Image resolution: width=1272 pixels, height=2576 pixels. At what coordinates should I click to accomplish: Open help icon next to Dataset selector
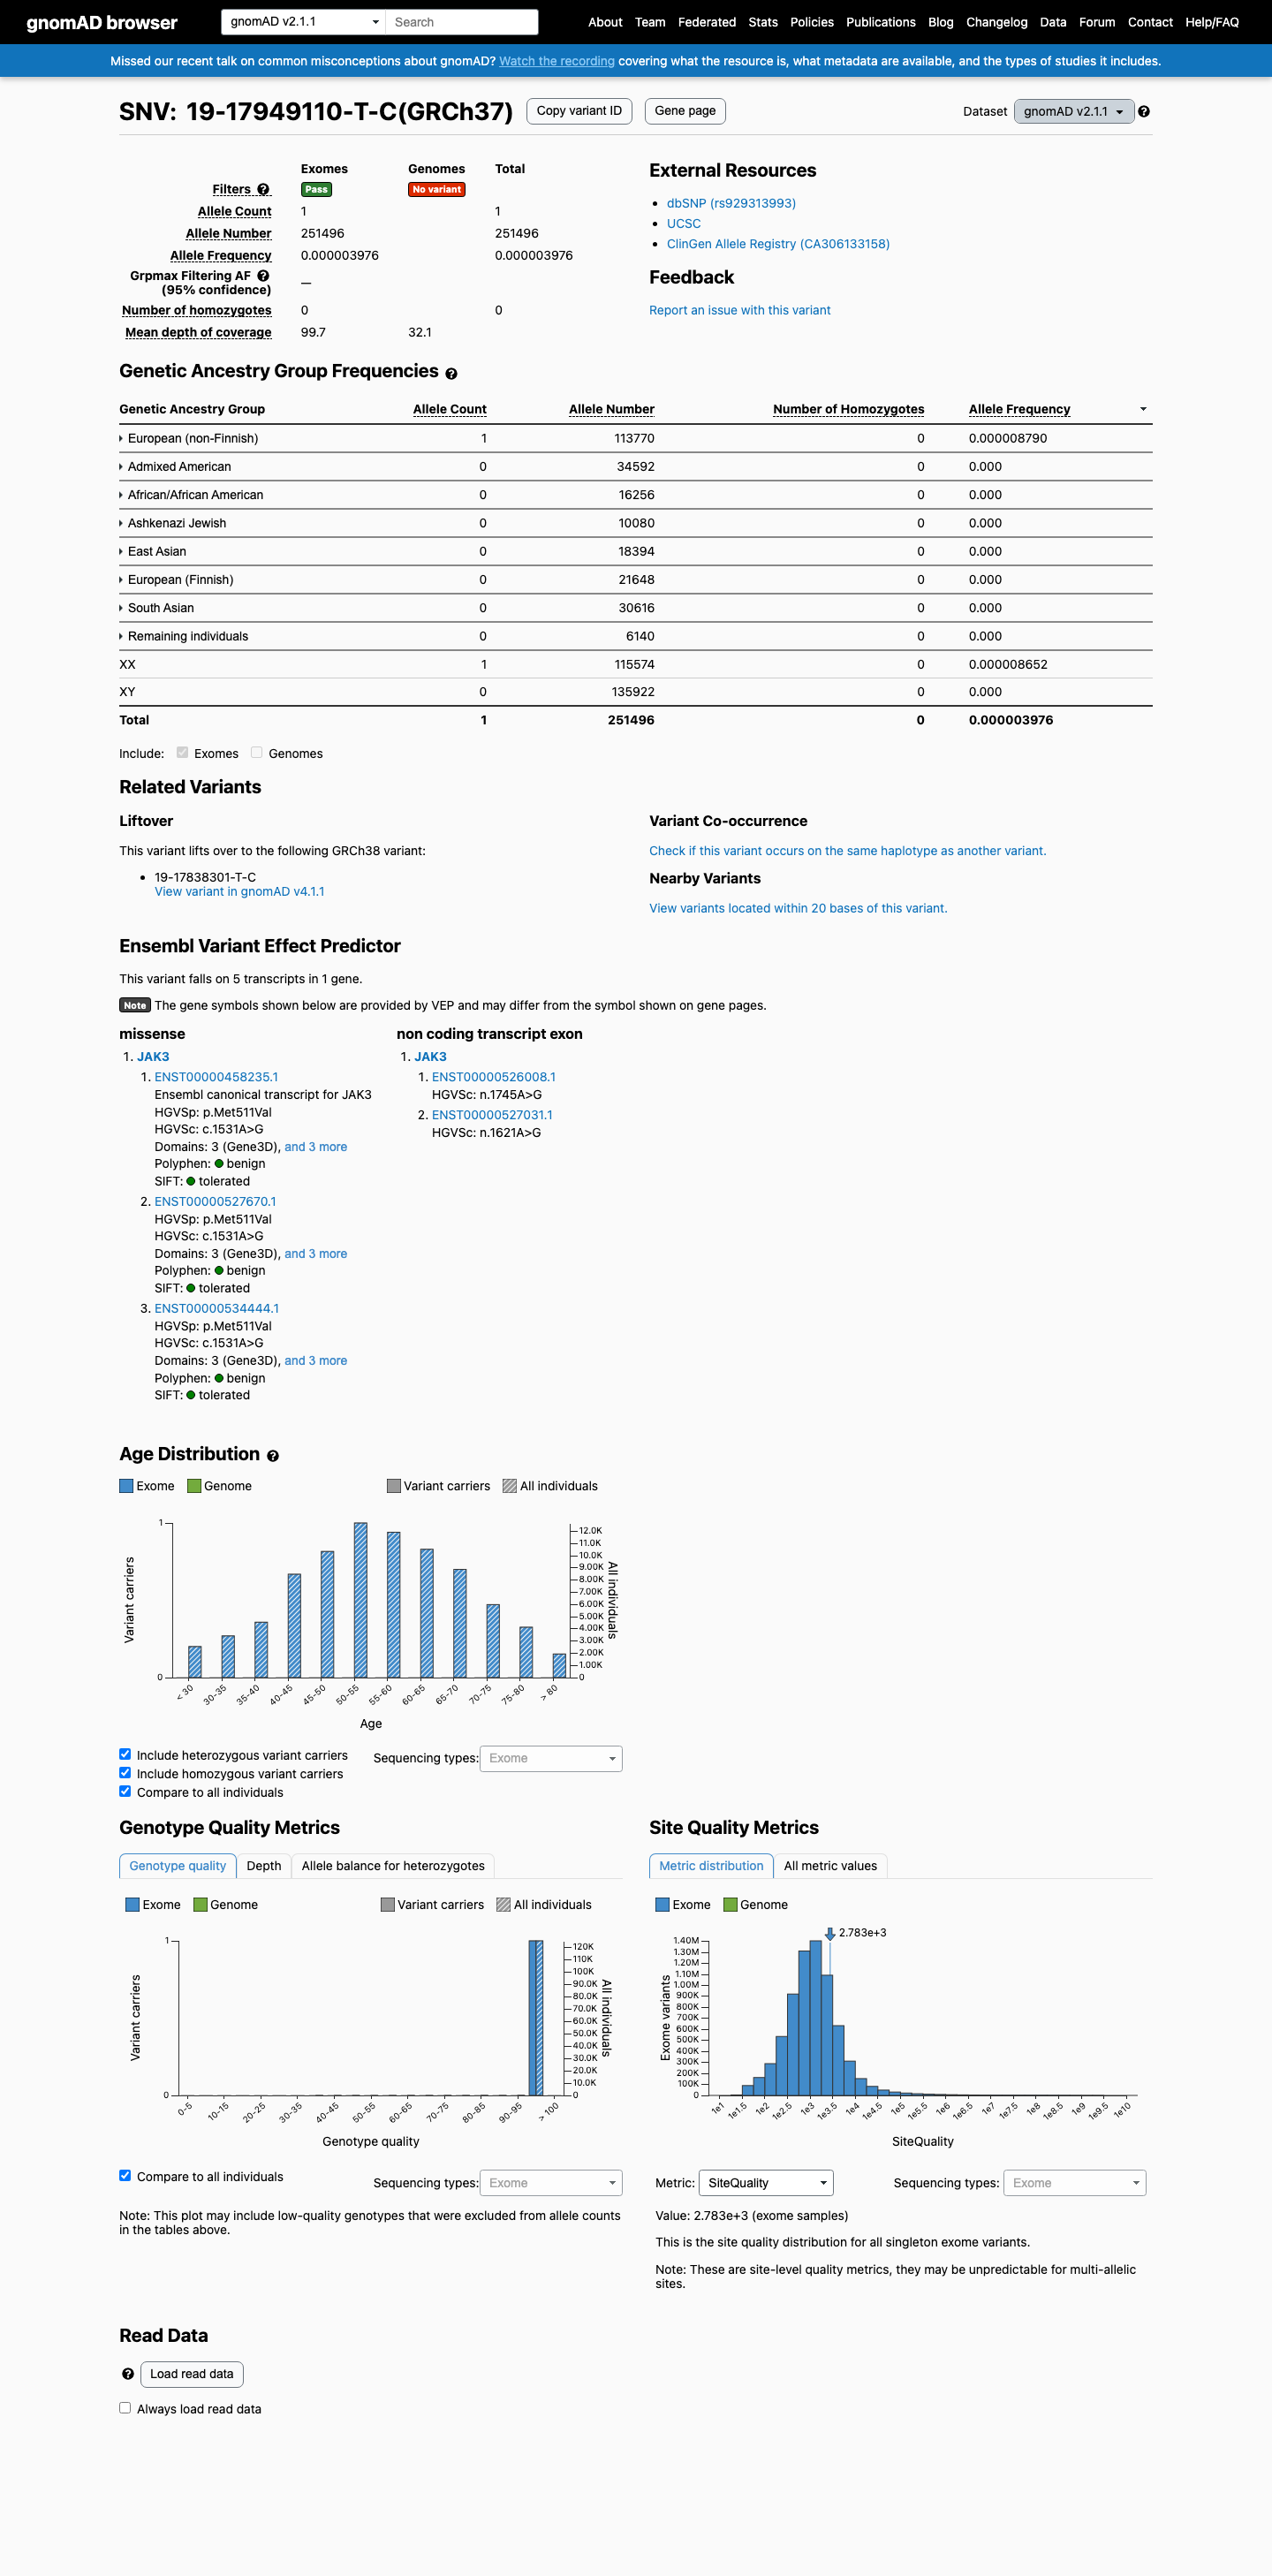pyautogui.click(x=1144, y=111)
